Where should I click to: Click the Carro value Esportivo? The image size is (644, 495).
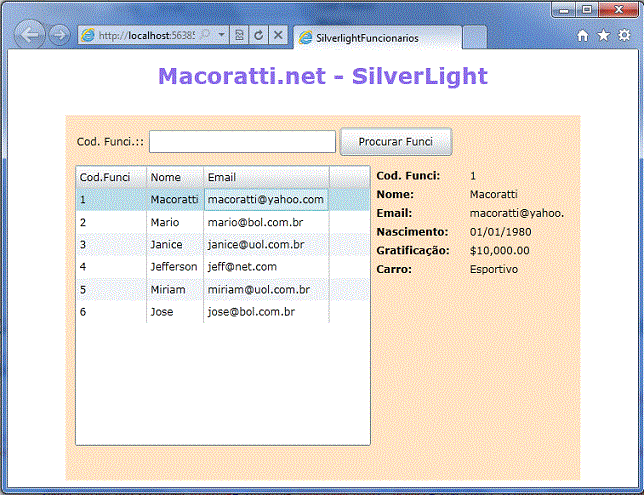tap(494, 269)
